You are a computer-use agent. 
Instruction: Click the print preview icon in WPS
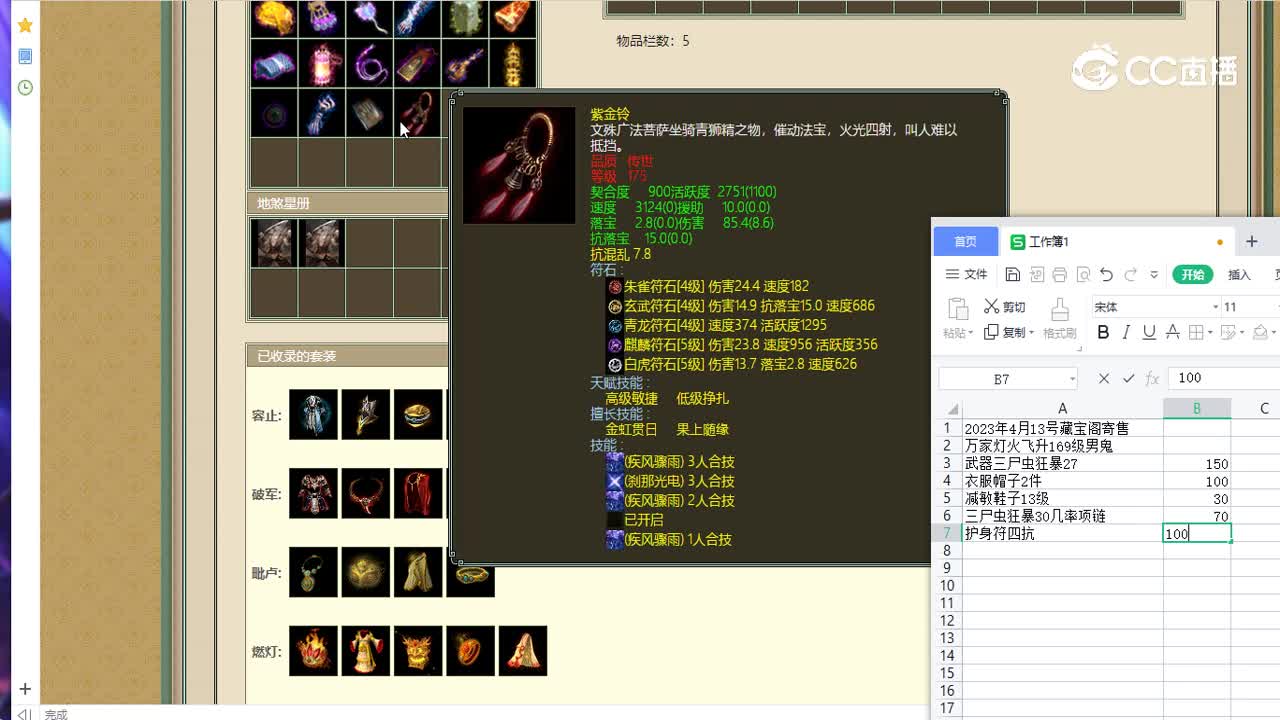1083,275
